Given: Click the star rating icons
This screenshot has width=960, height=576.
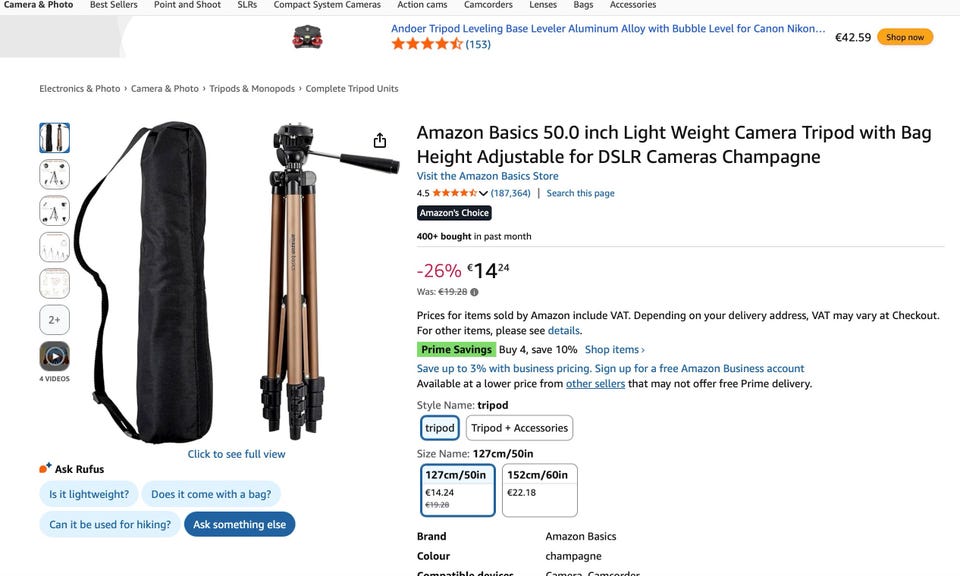Looking at the screenshot, I should click(454, 193).
